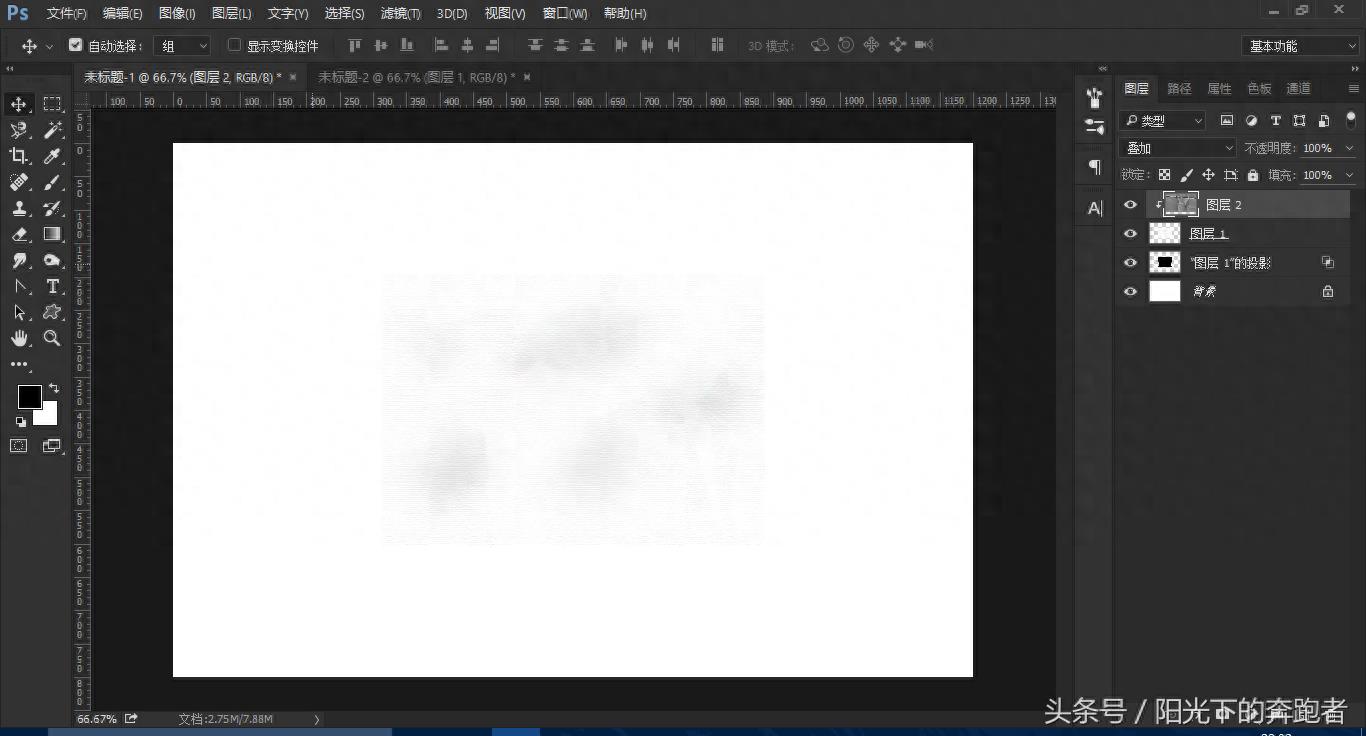Set the foreground color swatch

pos(29,397)
